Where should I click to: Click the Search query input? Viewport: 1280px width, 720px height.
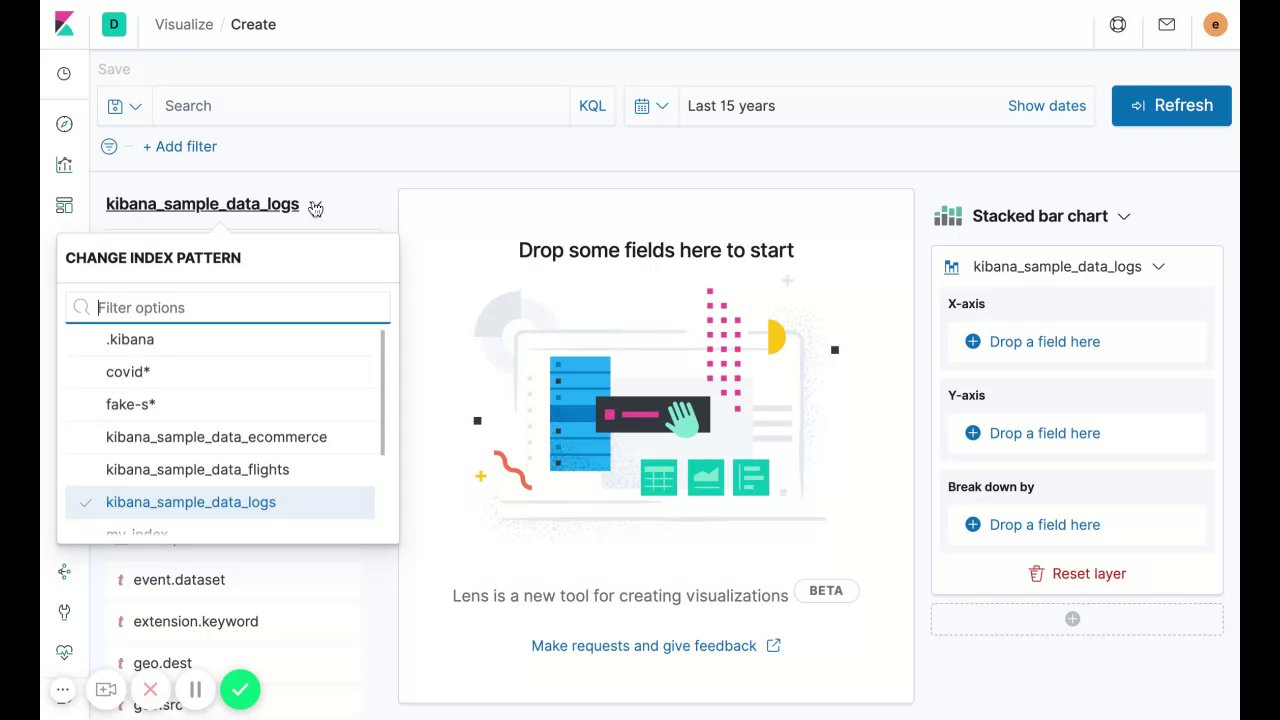pyautogui.click(x=362, y=106)
